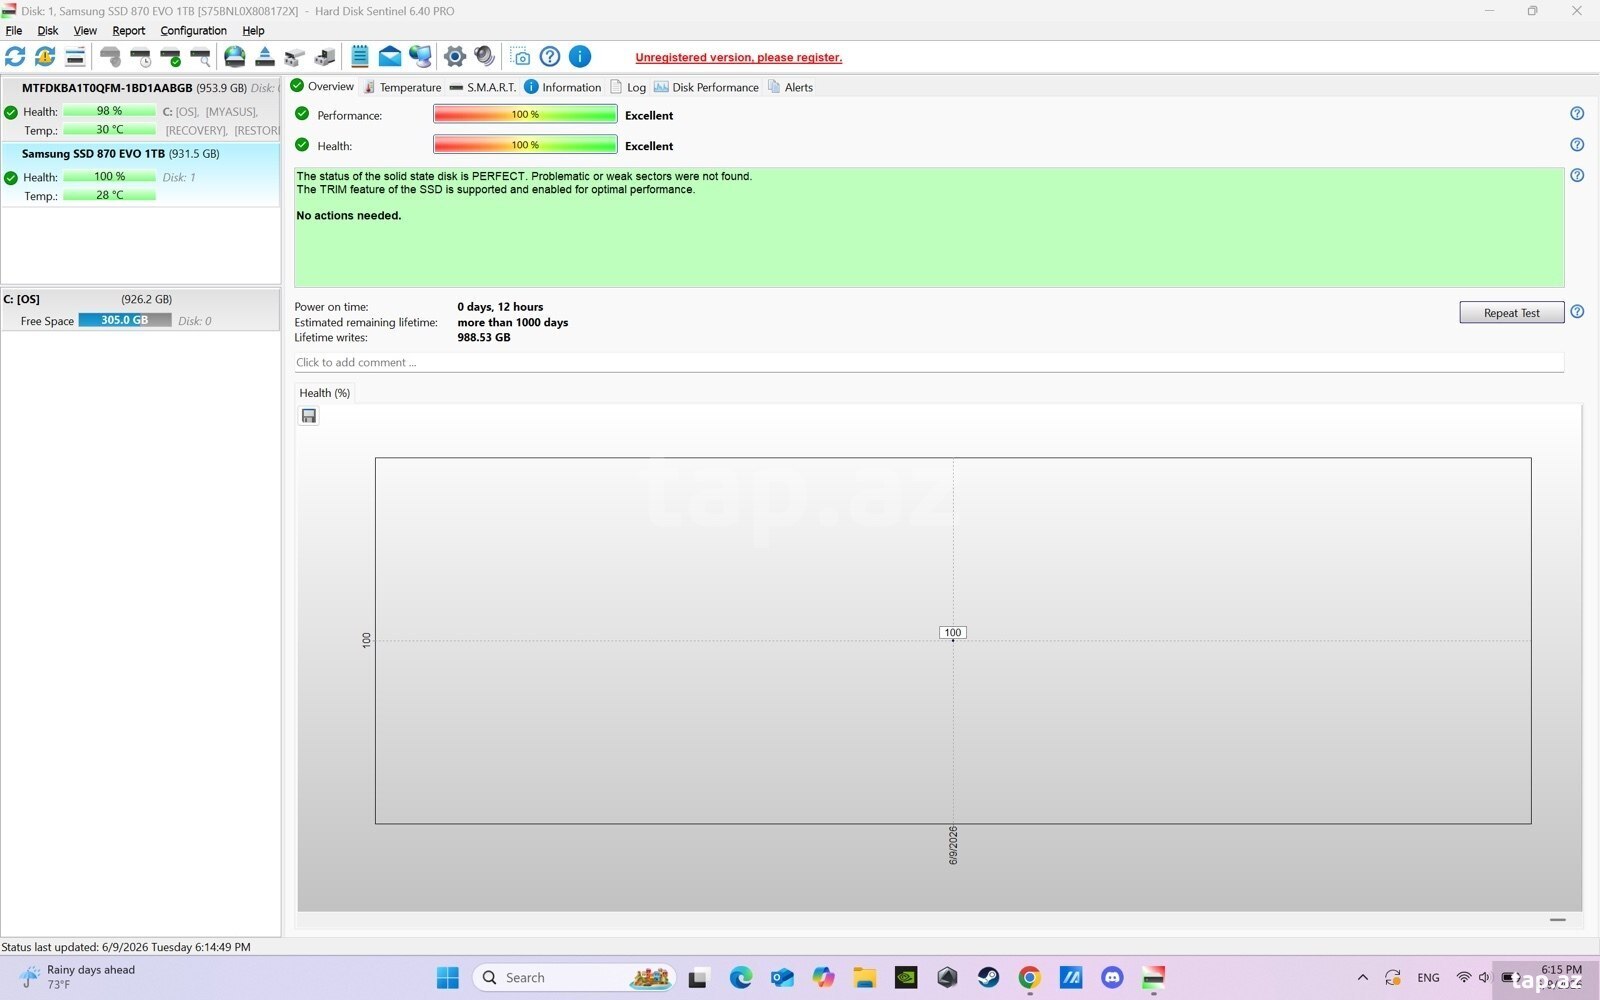Screen dimensions: 1600x1000
Task: Open the Windows Start menu
Action: 448,977
